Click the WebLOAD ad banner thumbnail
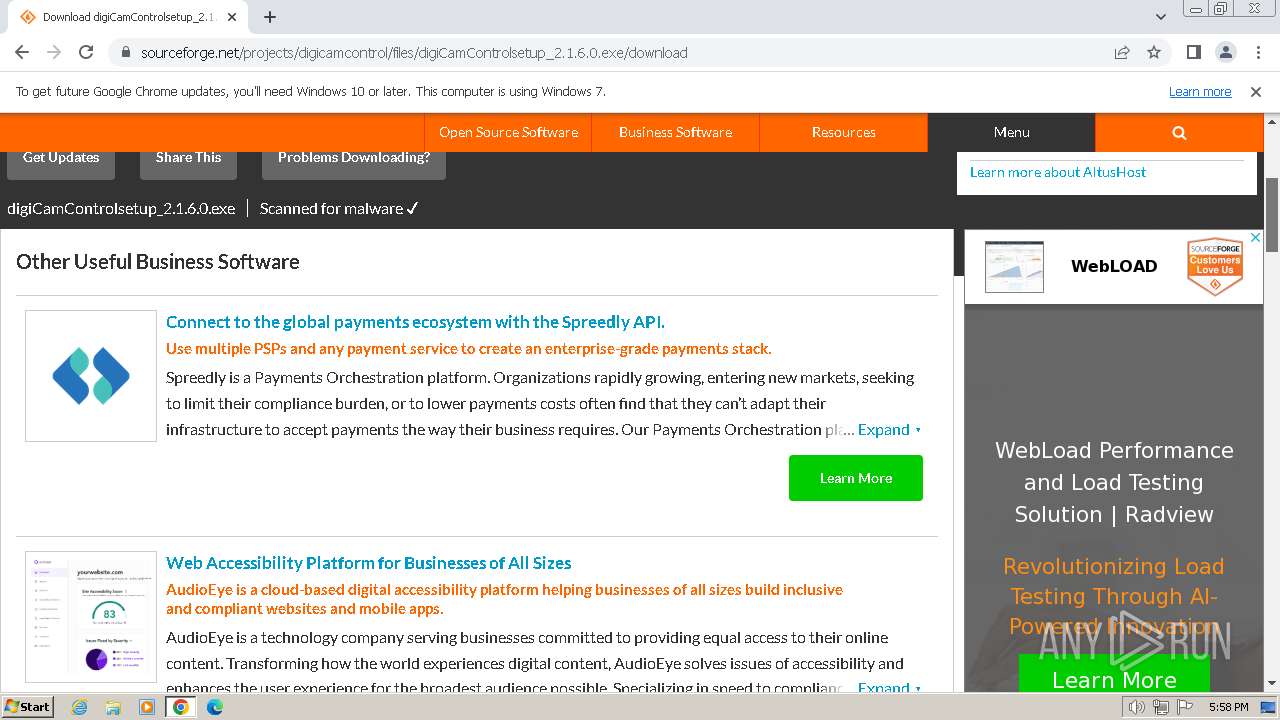This screenshot has height=720, width=1280. [1014, 267]
